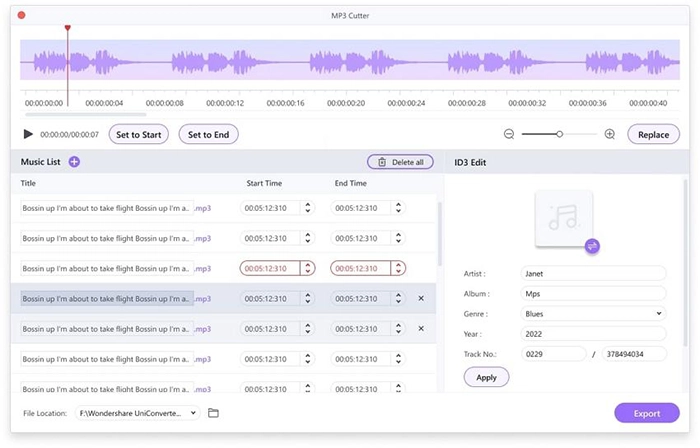Click the first track's End Time stepper arrows
This screenshot has width=700, height=448.
point(398,207)
